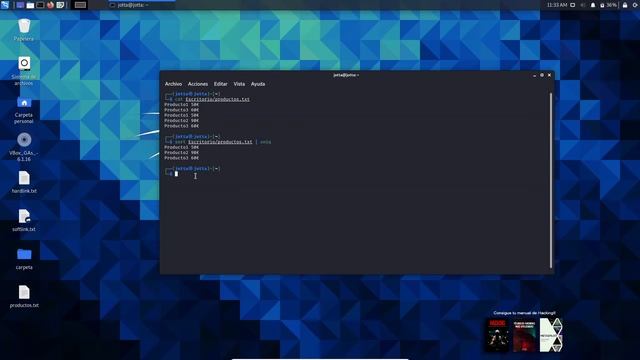Click the power/logout icon in panel
The width and height of the screenshot is (640, 360).
(x=635, y=5)
